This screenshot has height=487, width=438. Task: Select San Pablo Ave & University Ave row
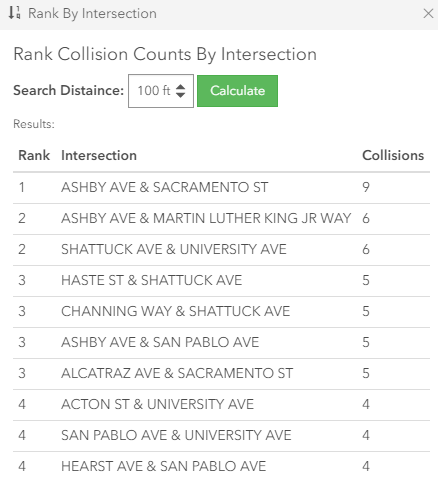[221, 436]
